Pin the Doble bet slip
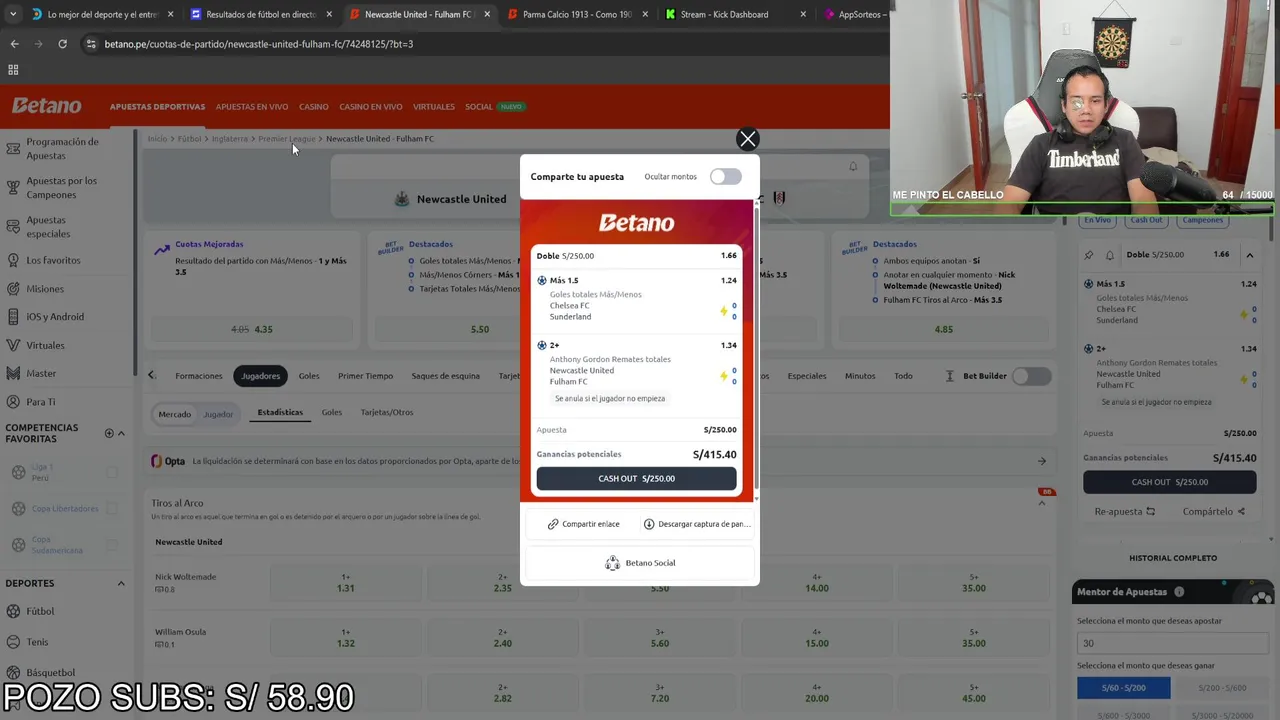Image resolution: width=1280 pixels, height=720 pixels. tap(1089, 255)
